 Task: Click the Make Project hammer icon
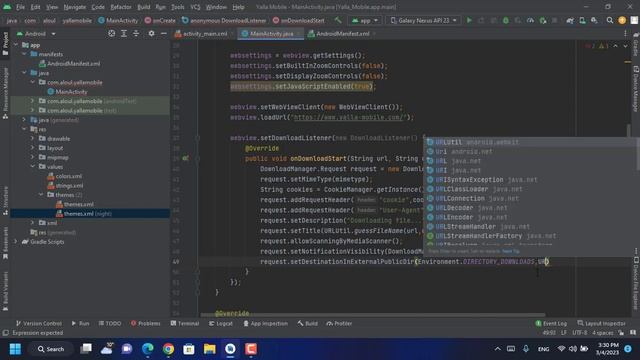pos(338,20)
